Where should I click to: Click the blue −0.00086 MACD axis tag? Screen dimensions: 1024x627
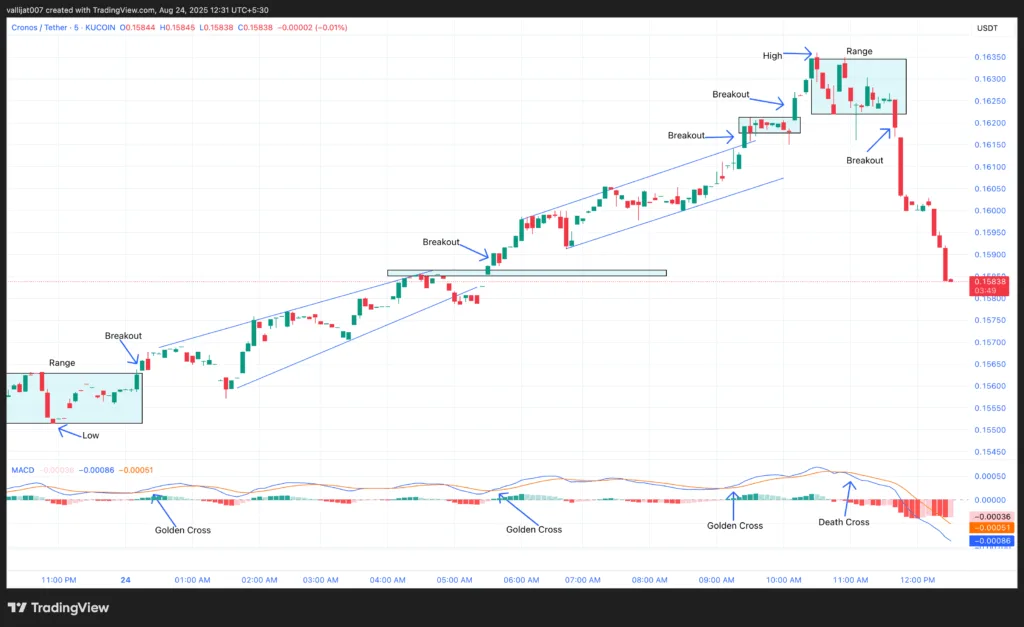(x=992, y=541)
